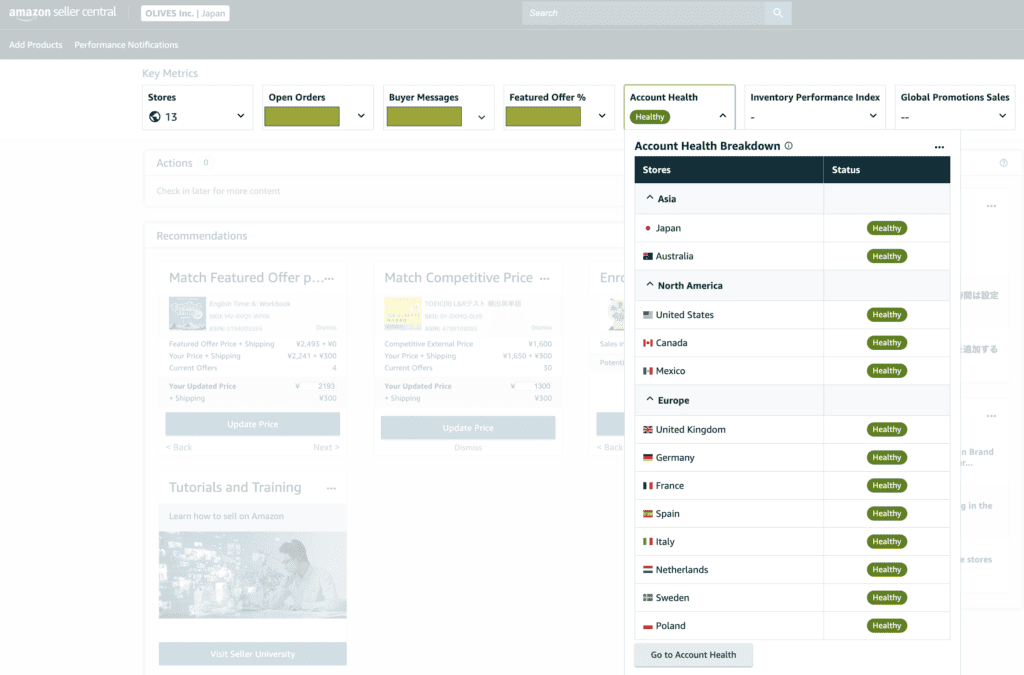Image resolution: width=1024 pixels, height=675 pixels.
Task: Click the Italy flag icon
Action: [x=648, y=542]
